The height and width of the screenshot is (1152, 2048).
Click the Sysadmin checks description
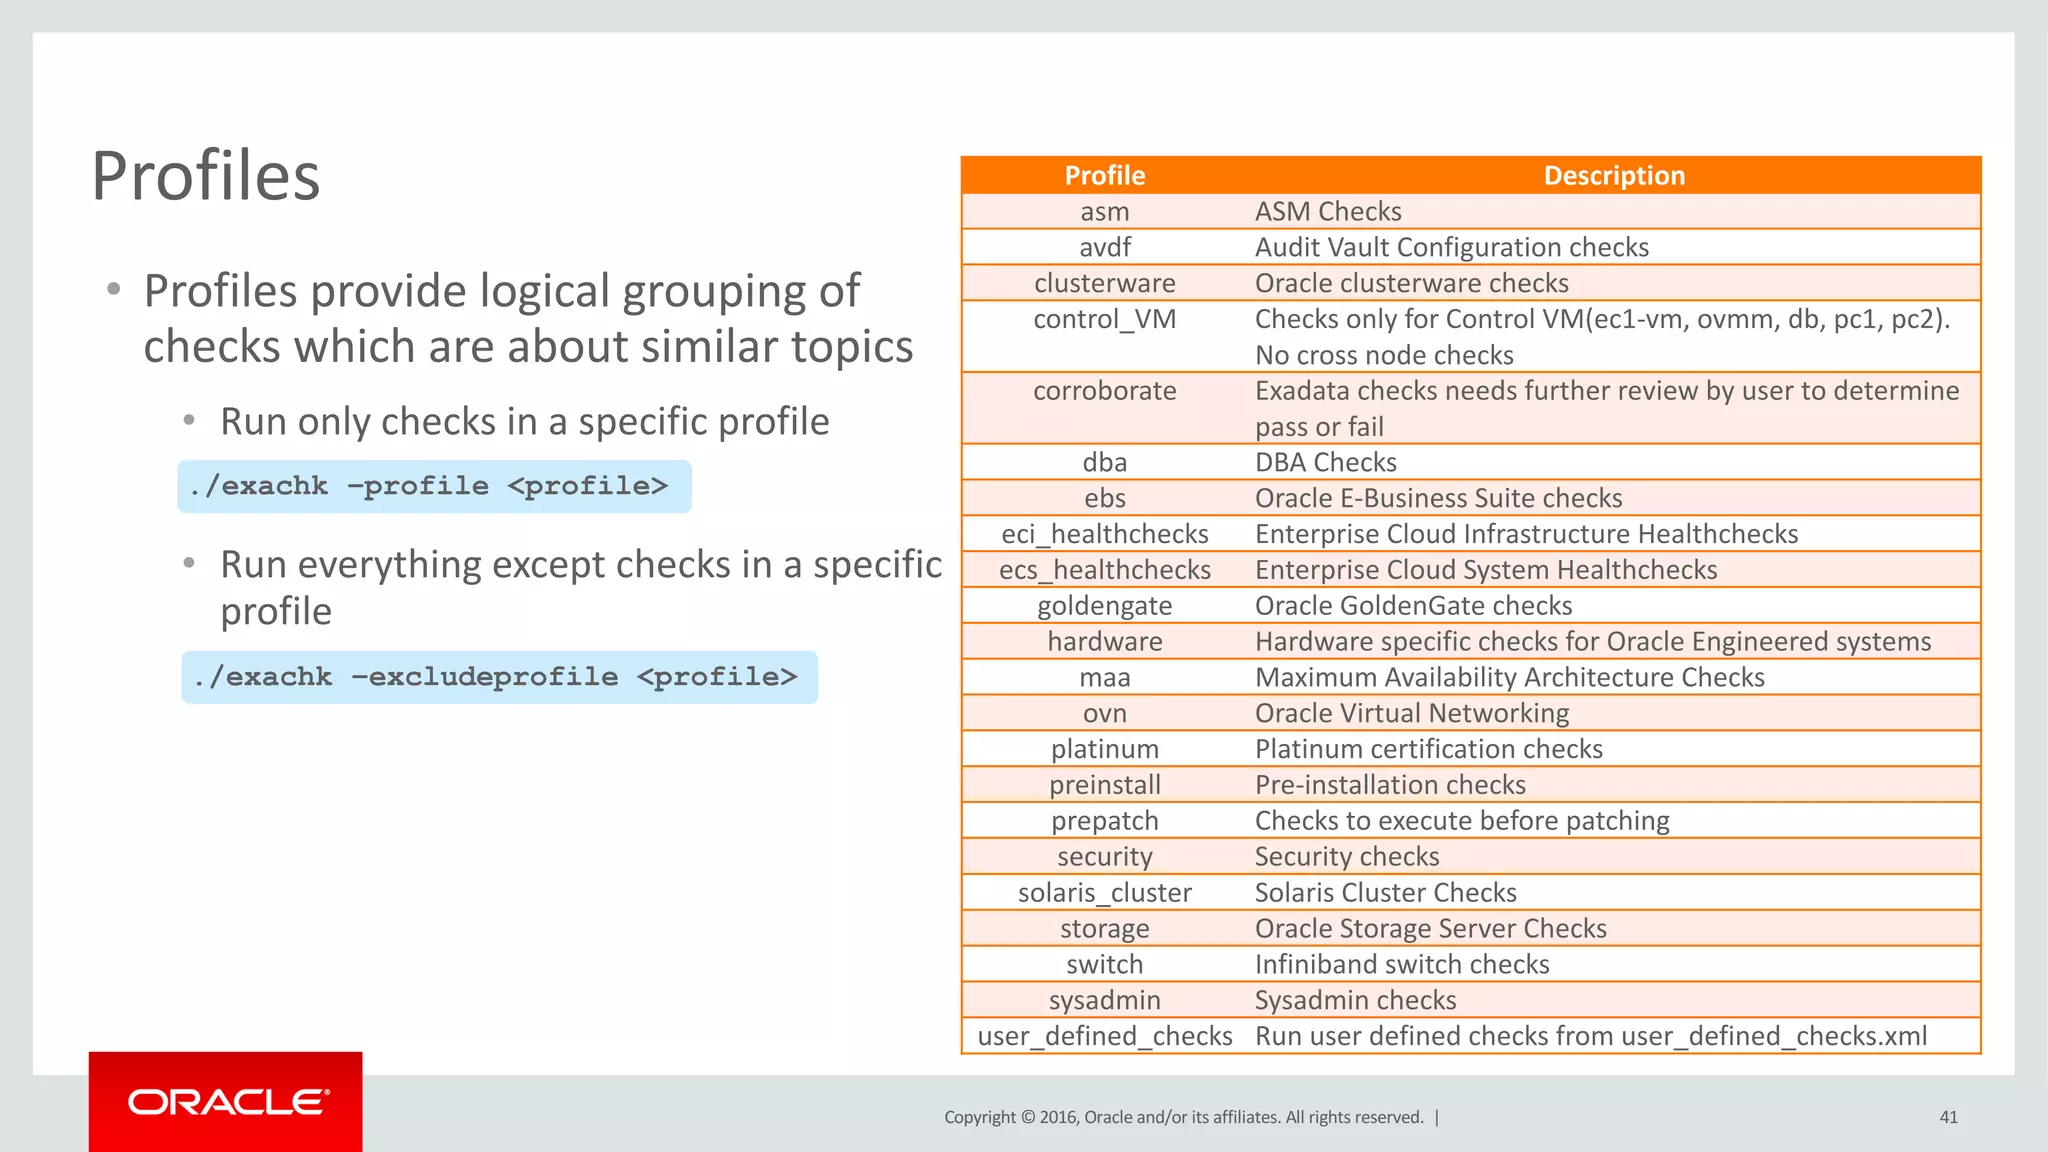point(1355,1000)
